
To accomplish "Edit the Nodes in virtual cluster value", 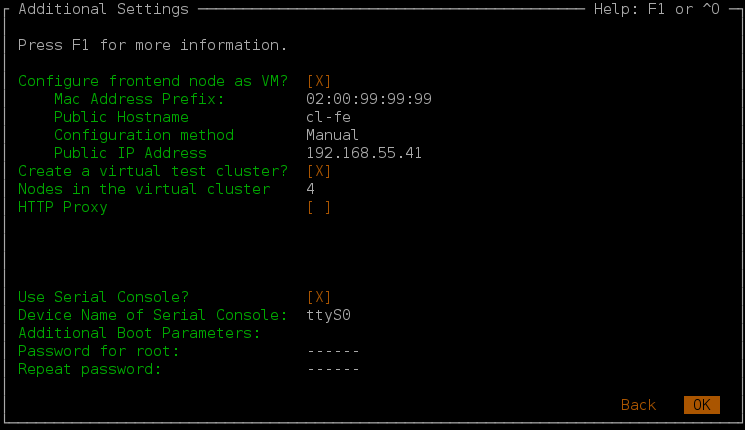I will click(x=311, y=189).
